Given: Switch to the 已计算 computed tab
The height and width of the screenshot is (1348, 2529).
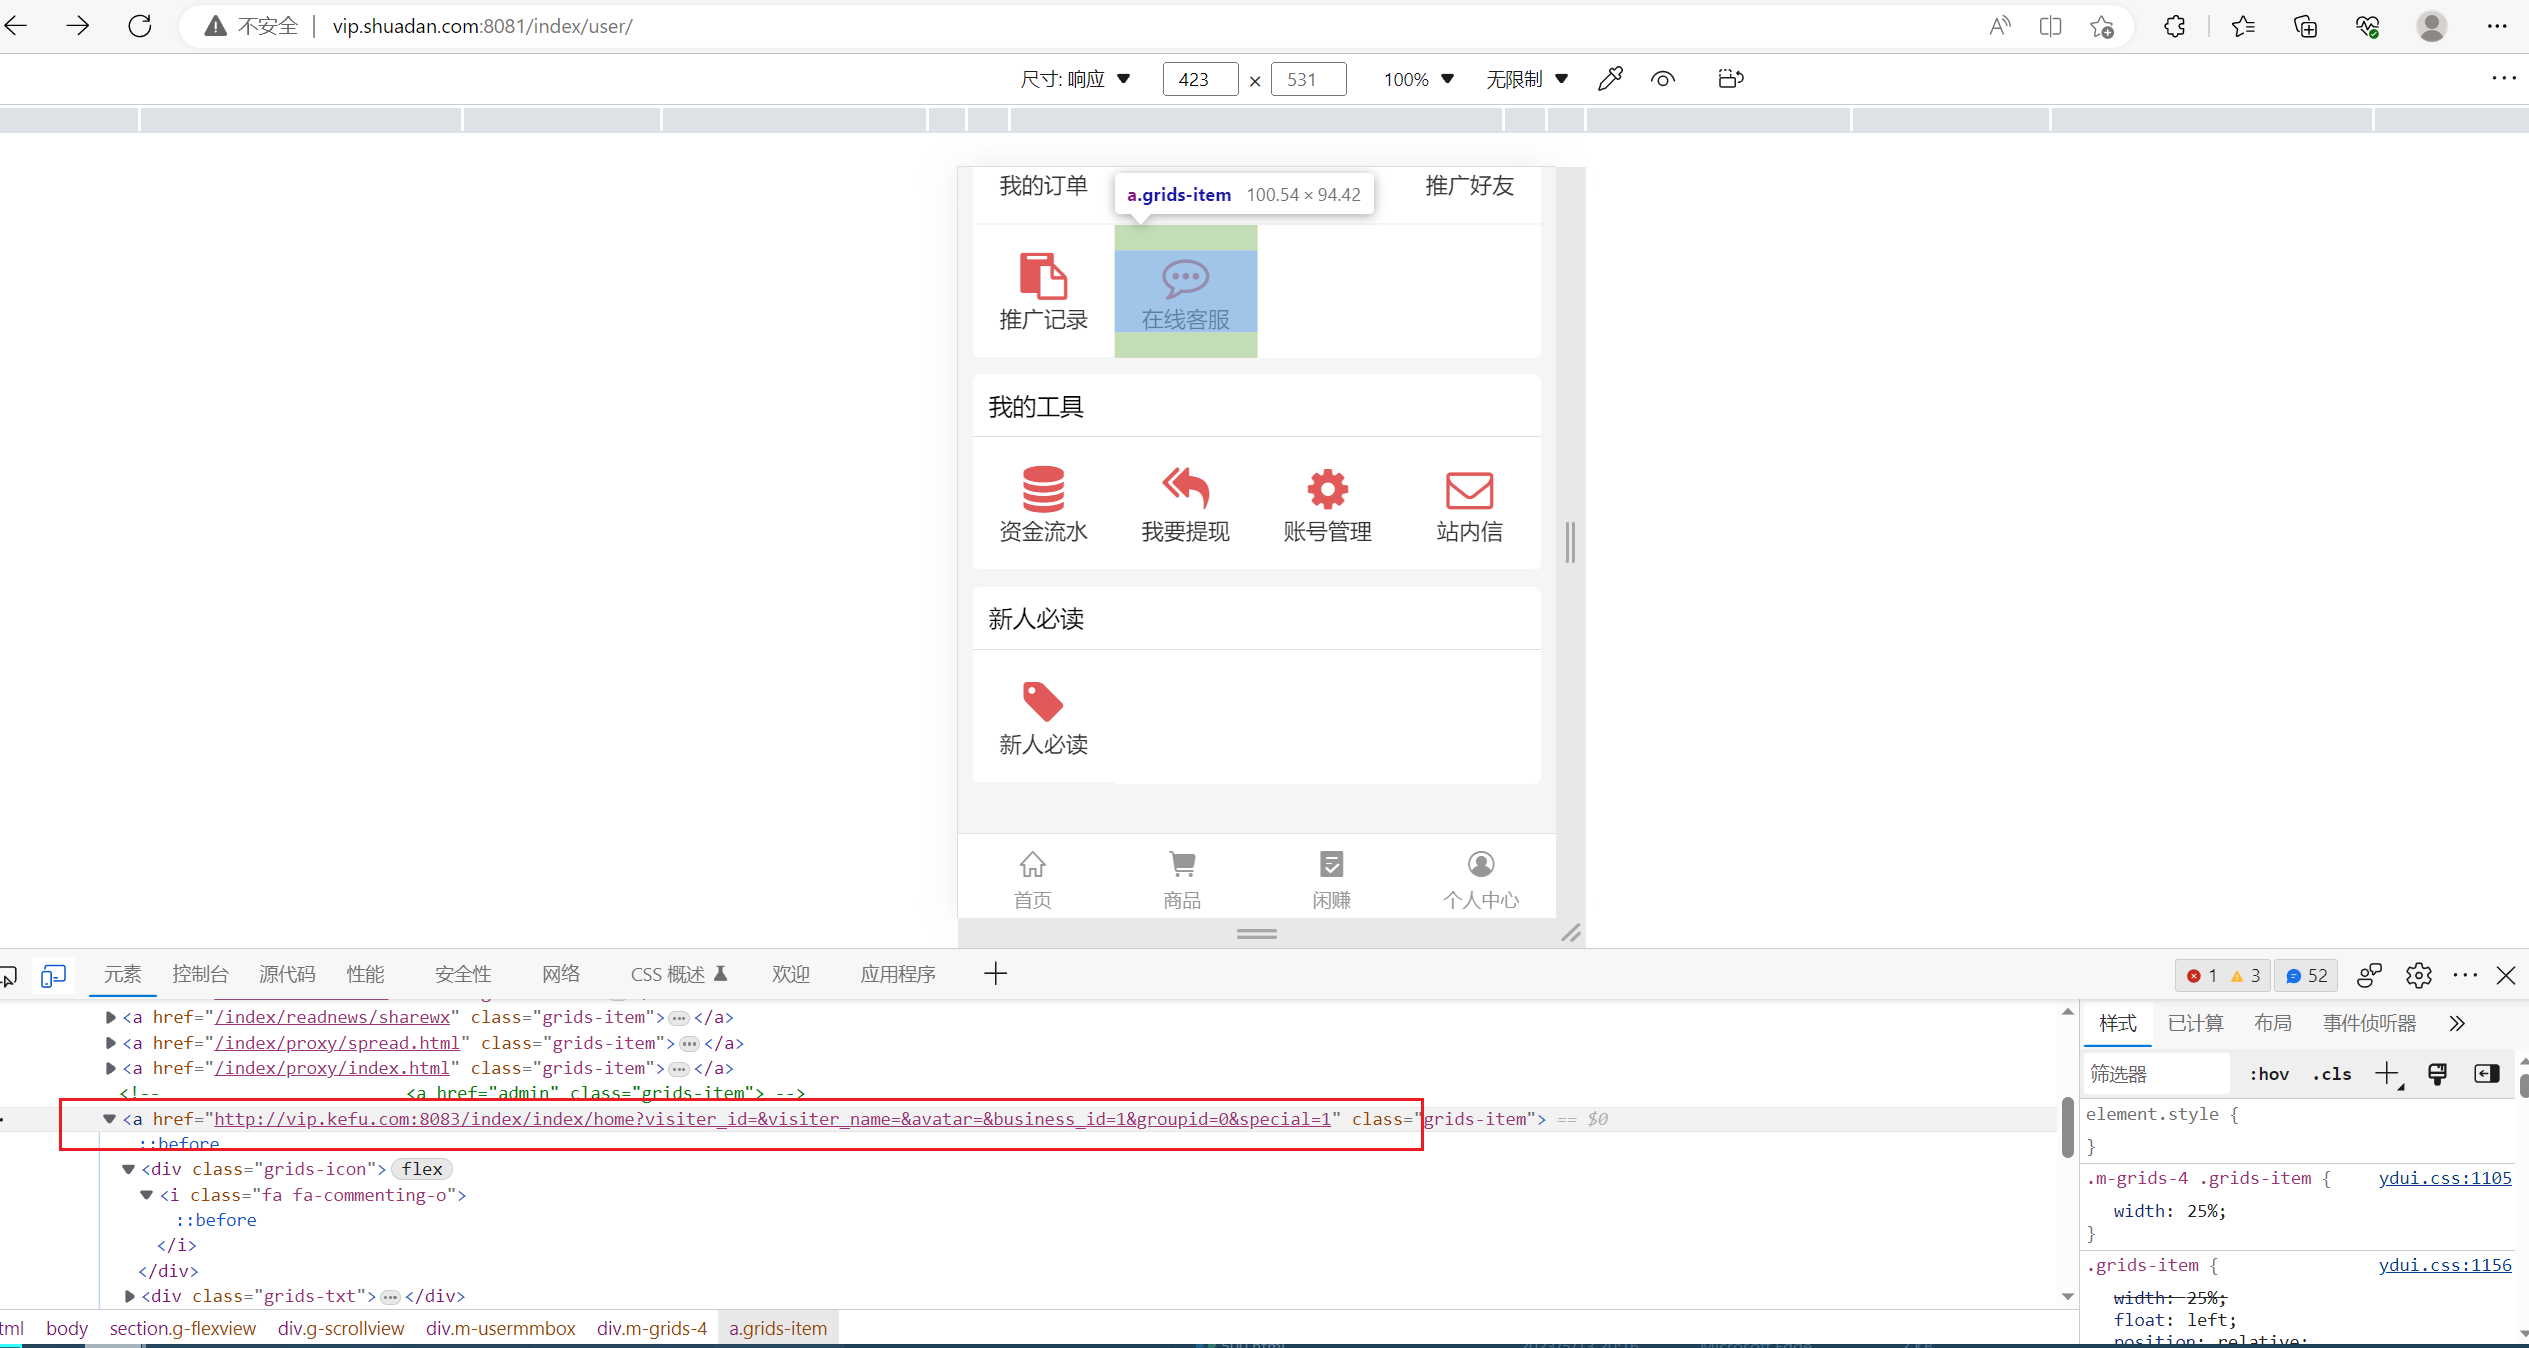Looking at the screenshot, I should pos(2195,1023).
